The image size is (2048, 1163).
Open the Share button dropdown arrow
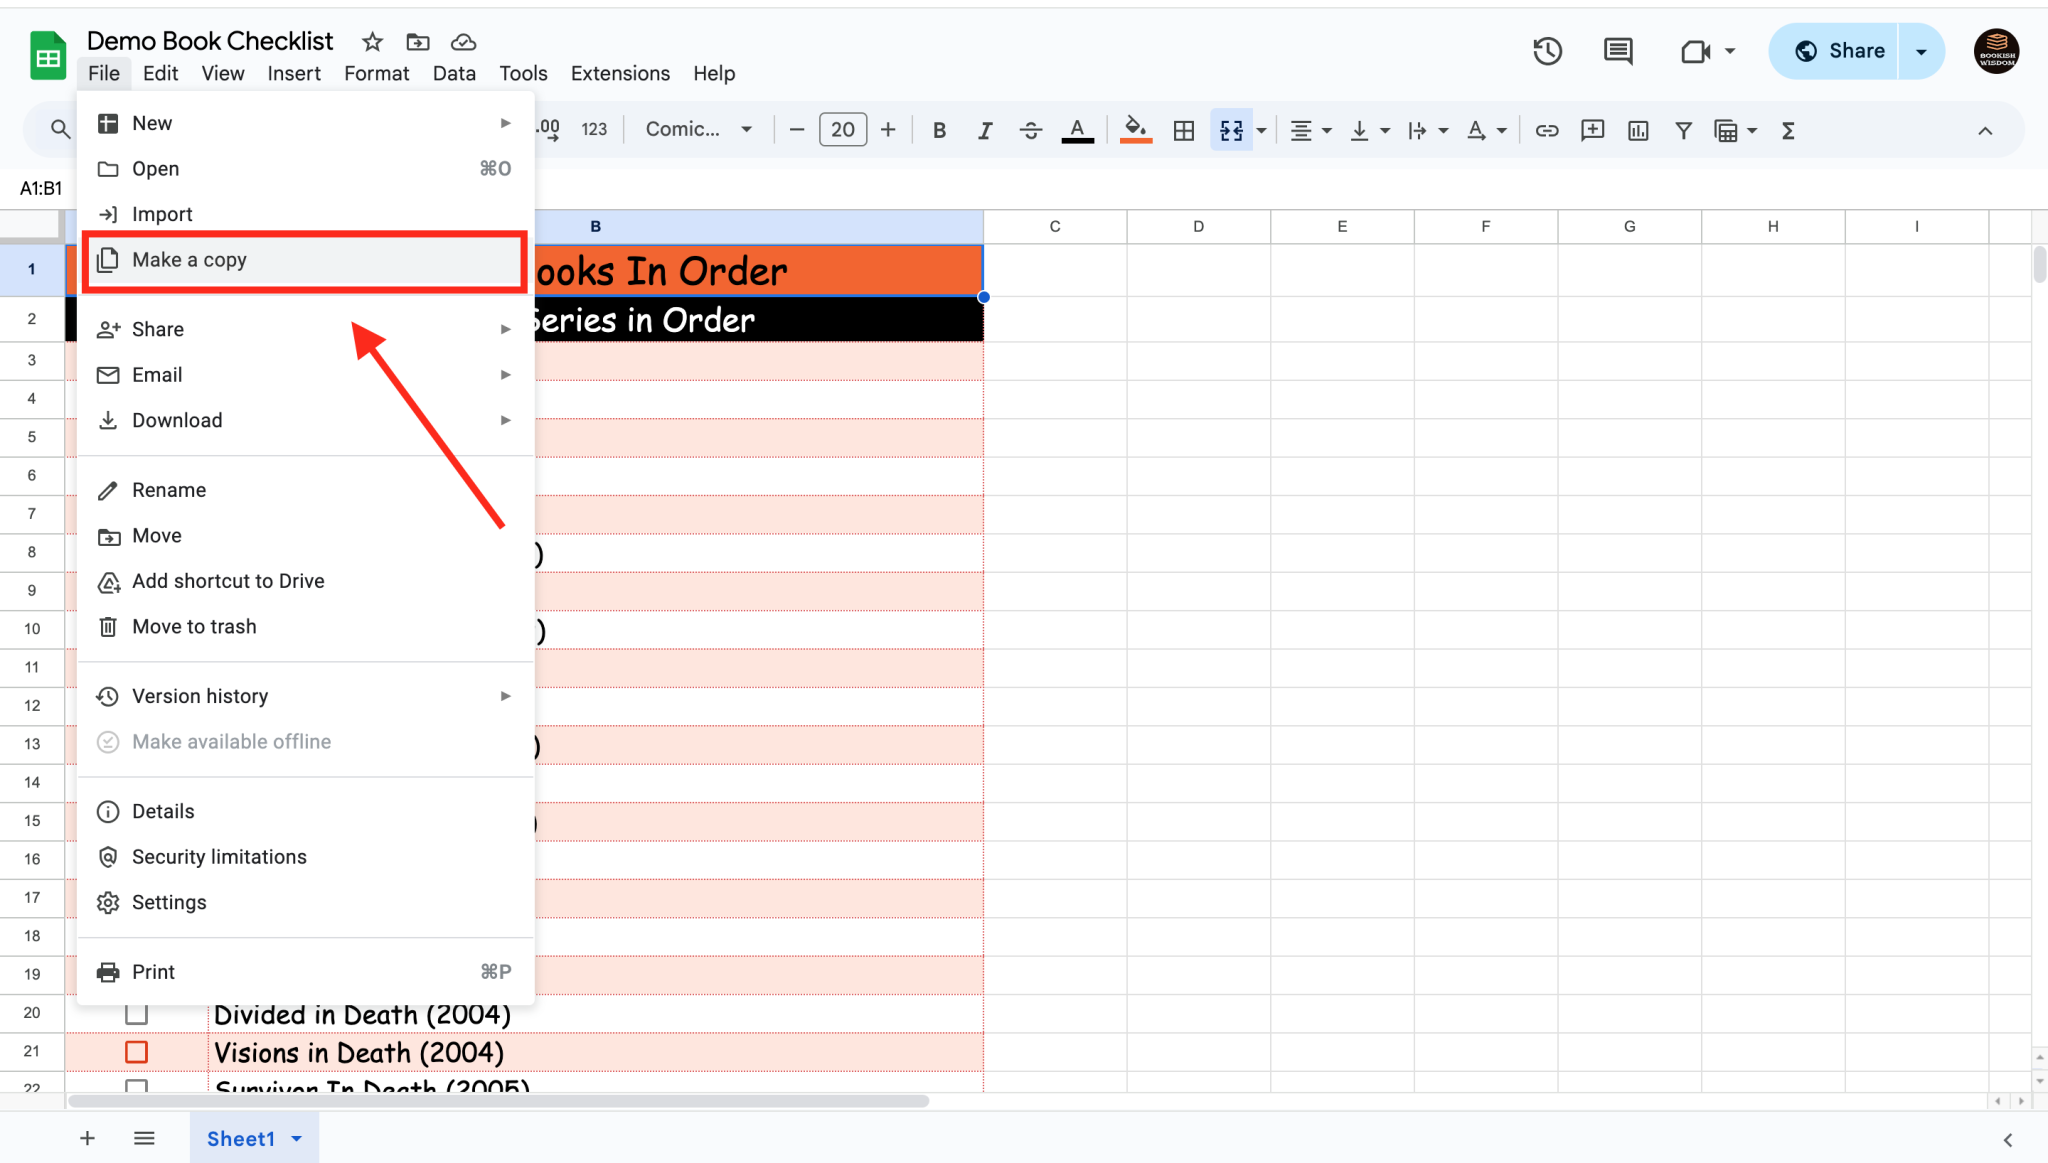coord(1921,51)
